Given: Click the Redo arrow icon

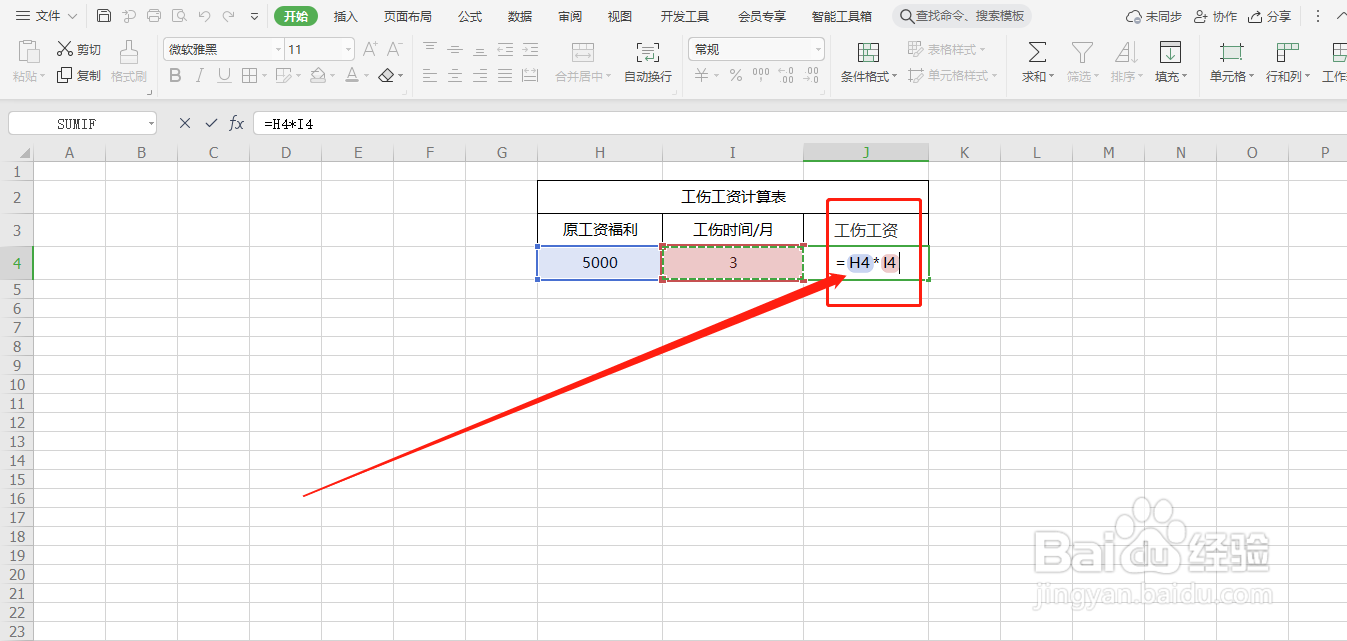Looking at the screenshot, I should (229, 16).
